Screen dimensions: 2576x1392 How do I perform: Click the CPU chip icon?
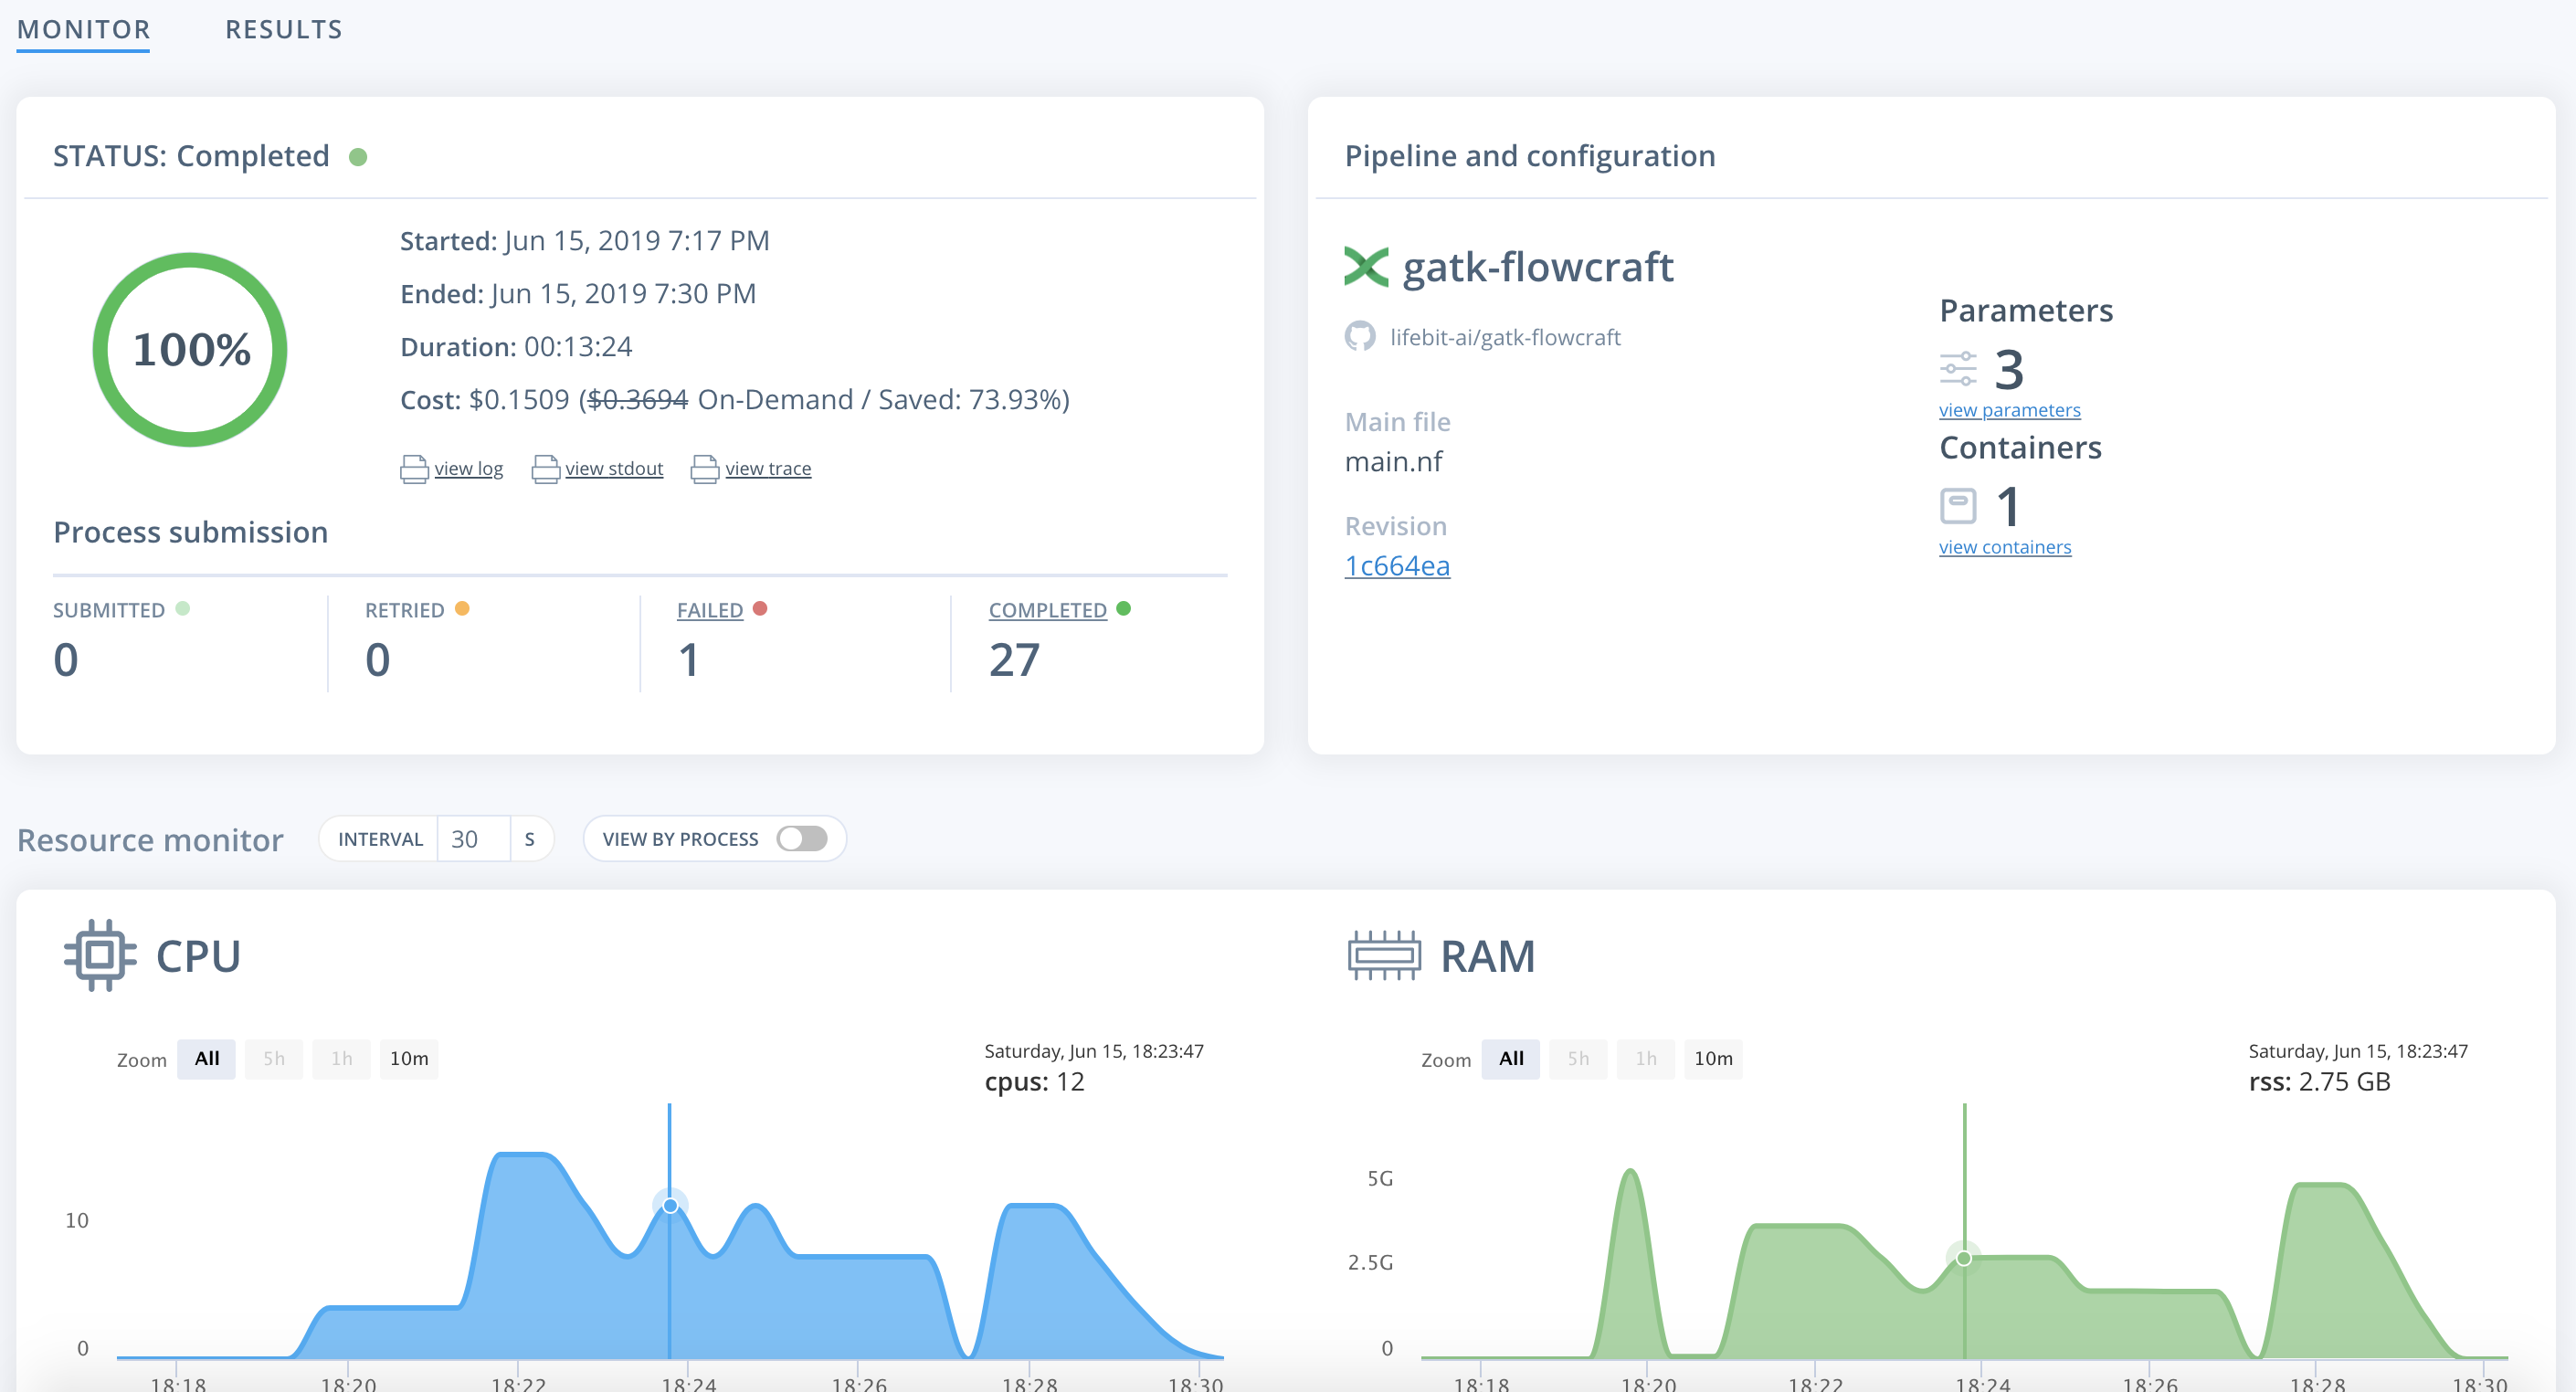pyautogui.click(x=100, y=955)
